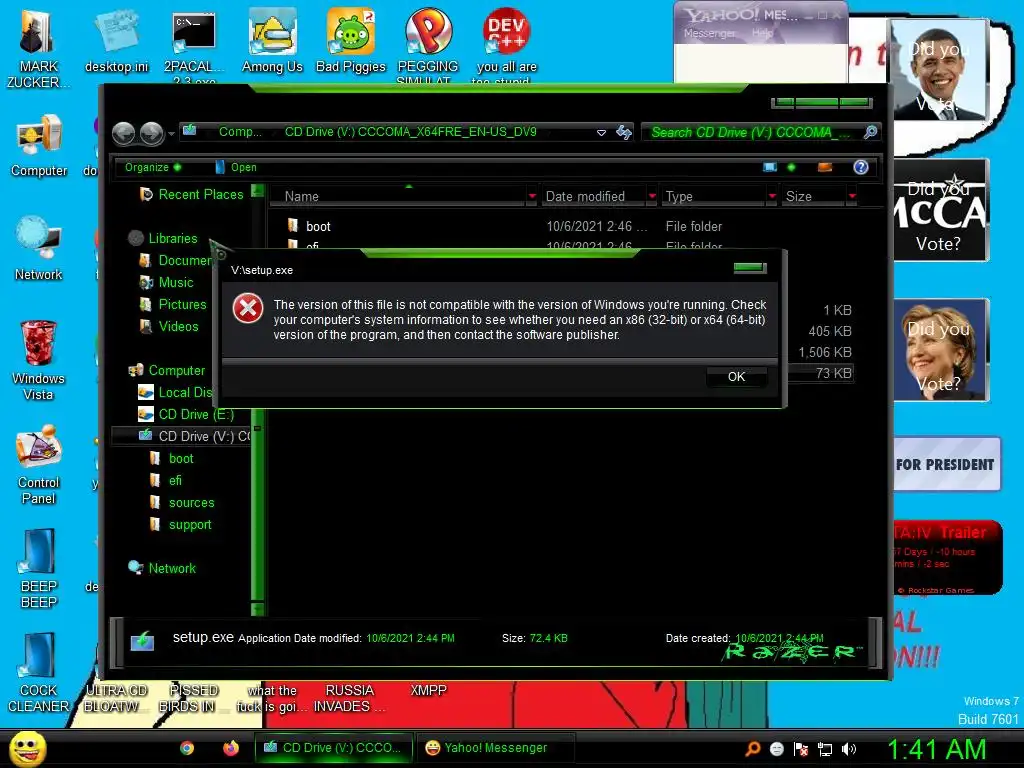Open the 2PACAL command prompt shortcut
The width and height of the screenshot is (1024, 768).
(x=194, y=44)
